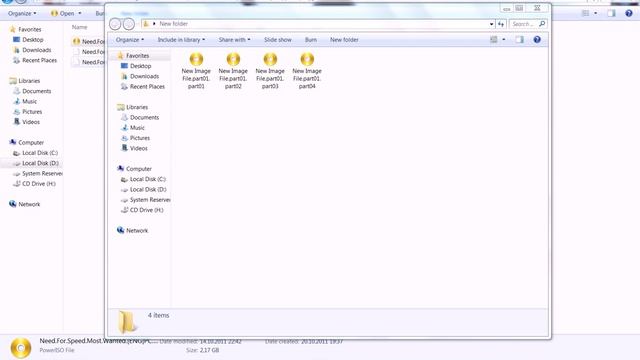Open Music in background window sidebar

click(x=25, y=101)
